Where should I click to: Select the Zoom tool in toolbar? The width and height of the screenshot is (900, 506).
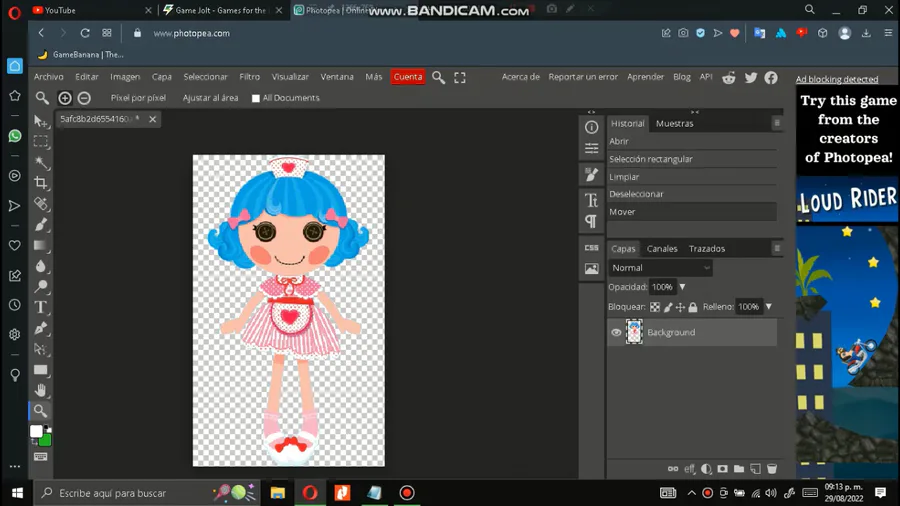40,411
